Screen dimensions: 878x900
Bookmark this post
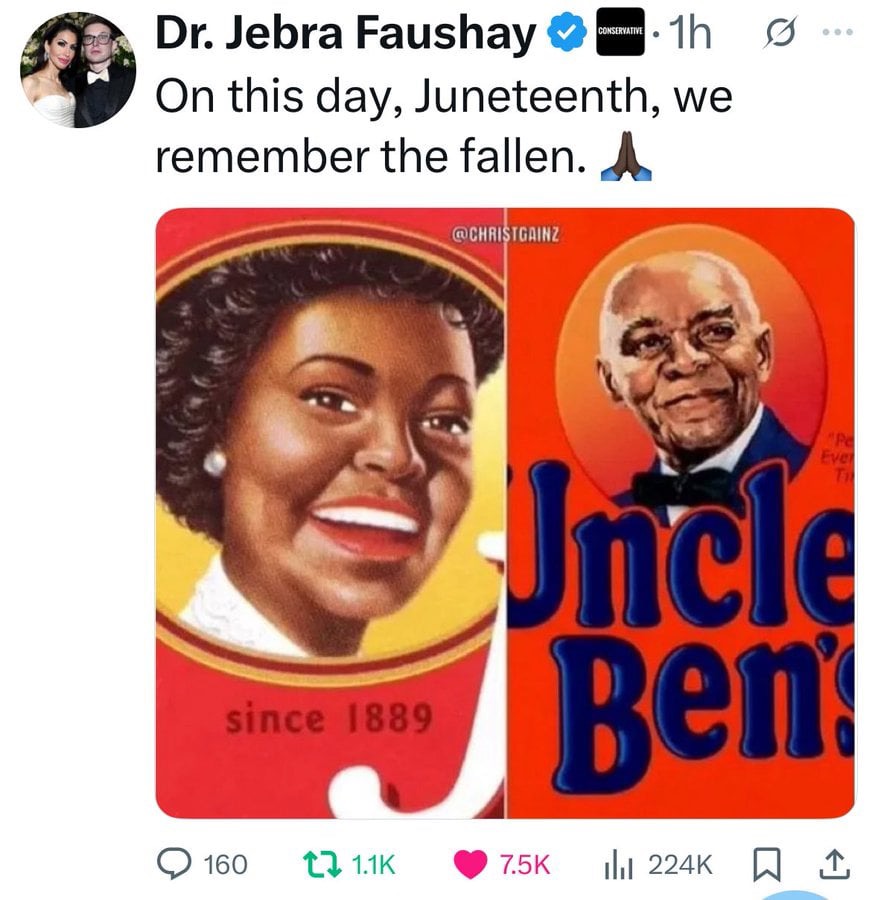767,865
